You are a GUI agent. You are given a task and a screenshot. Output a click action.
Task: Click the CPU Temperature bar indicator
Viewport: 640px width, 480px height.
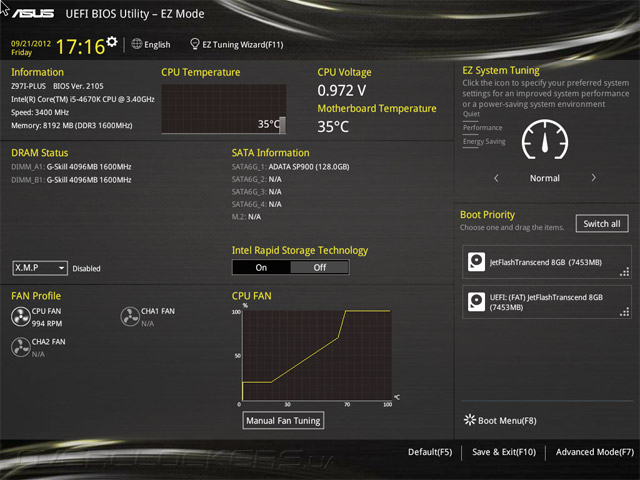point(282,124)
